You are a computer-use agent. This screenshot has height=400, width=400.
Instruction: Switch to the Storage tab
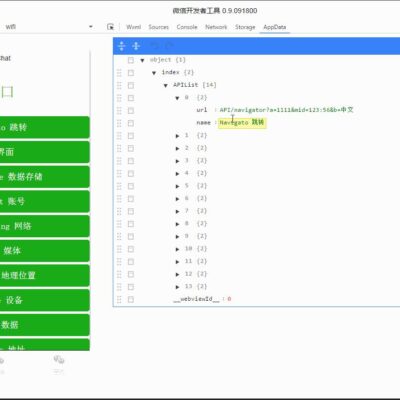(x=245, y=27)
